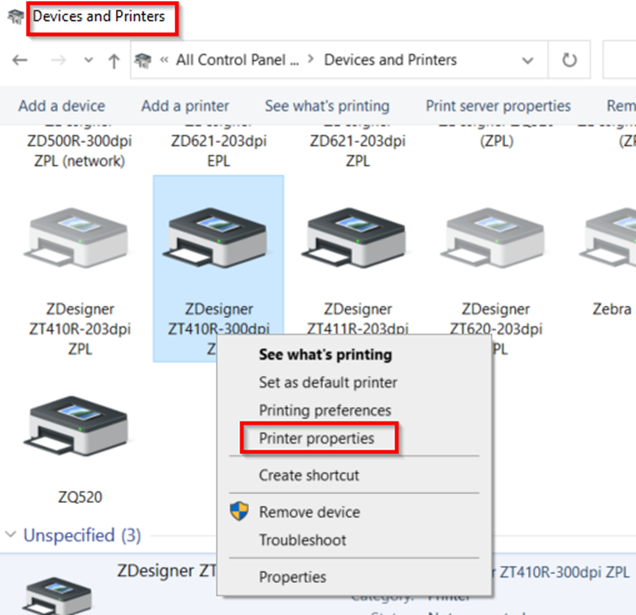The width and height of the screenshot is (636, 615).
Task: Click the breadcrumb chevron after All Control Panel
Action: (x=311, y=60)
